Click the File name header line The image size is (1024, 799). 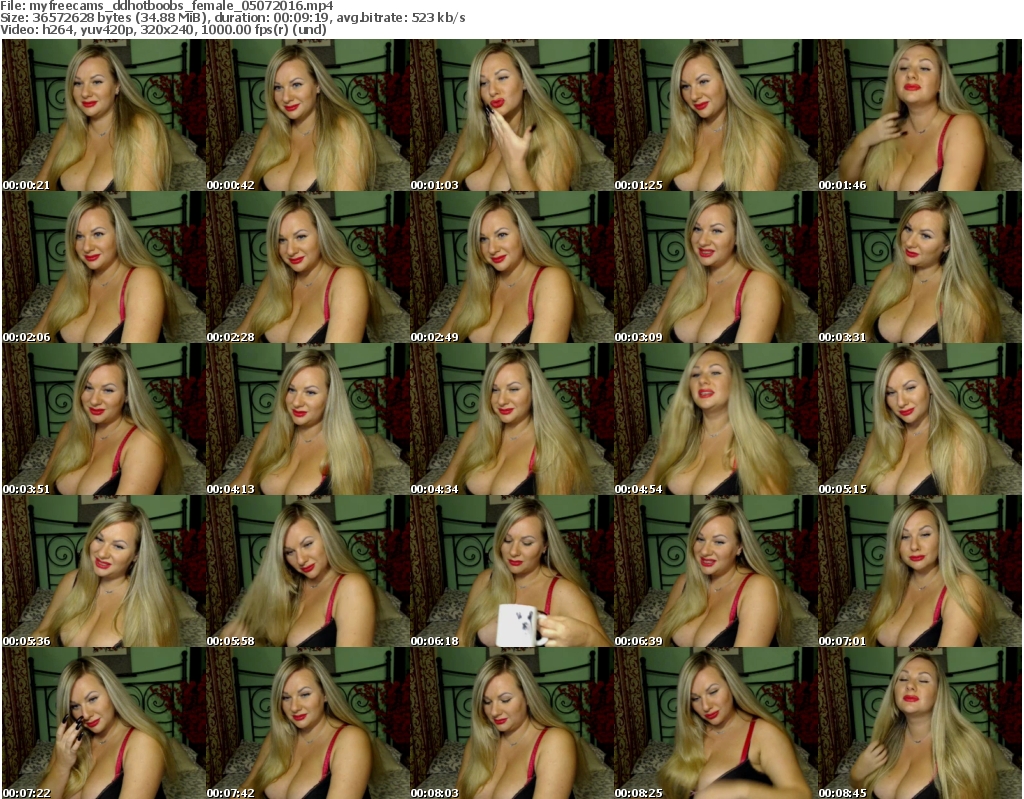click(x=167, y=6)
